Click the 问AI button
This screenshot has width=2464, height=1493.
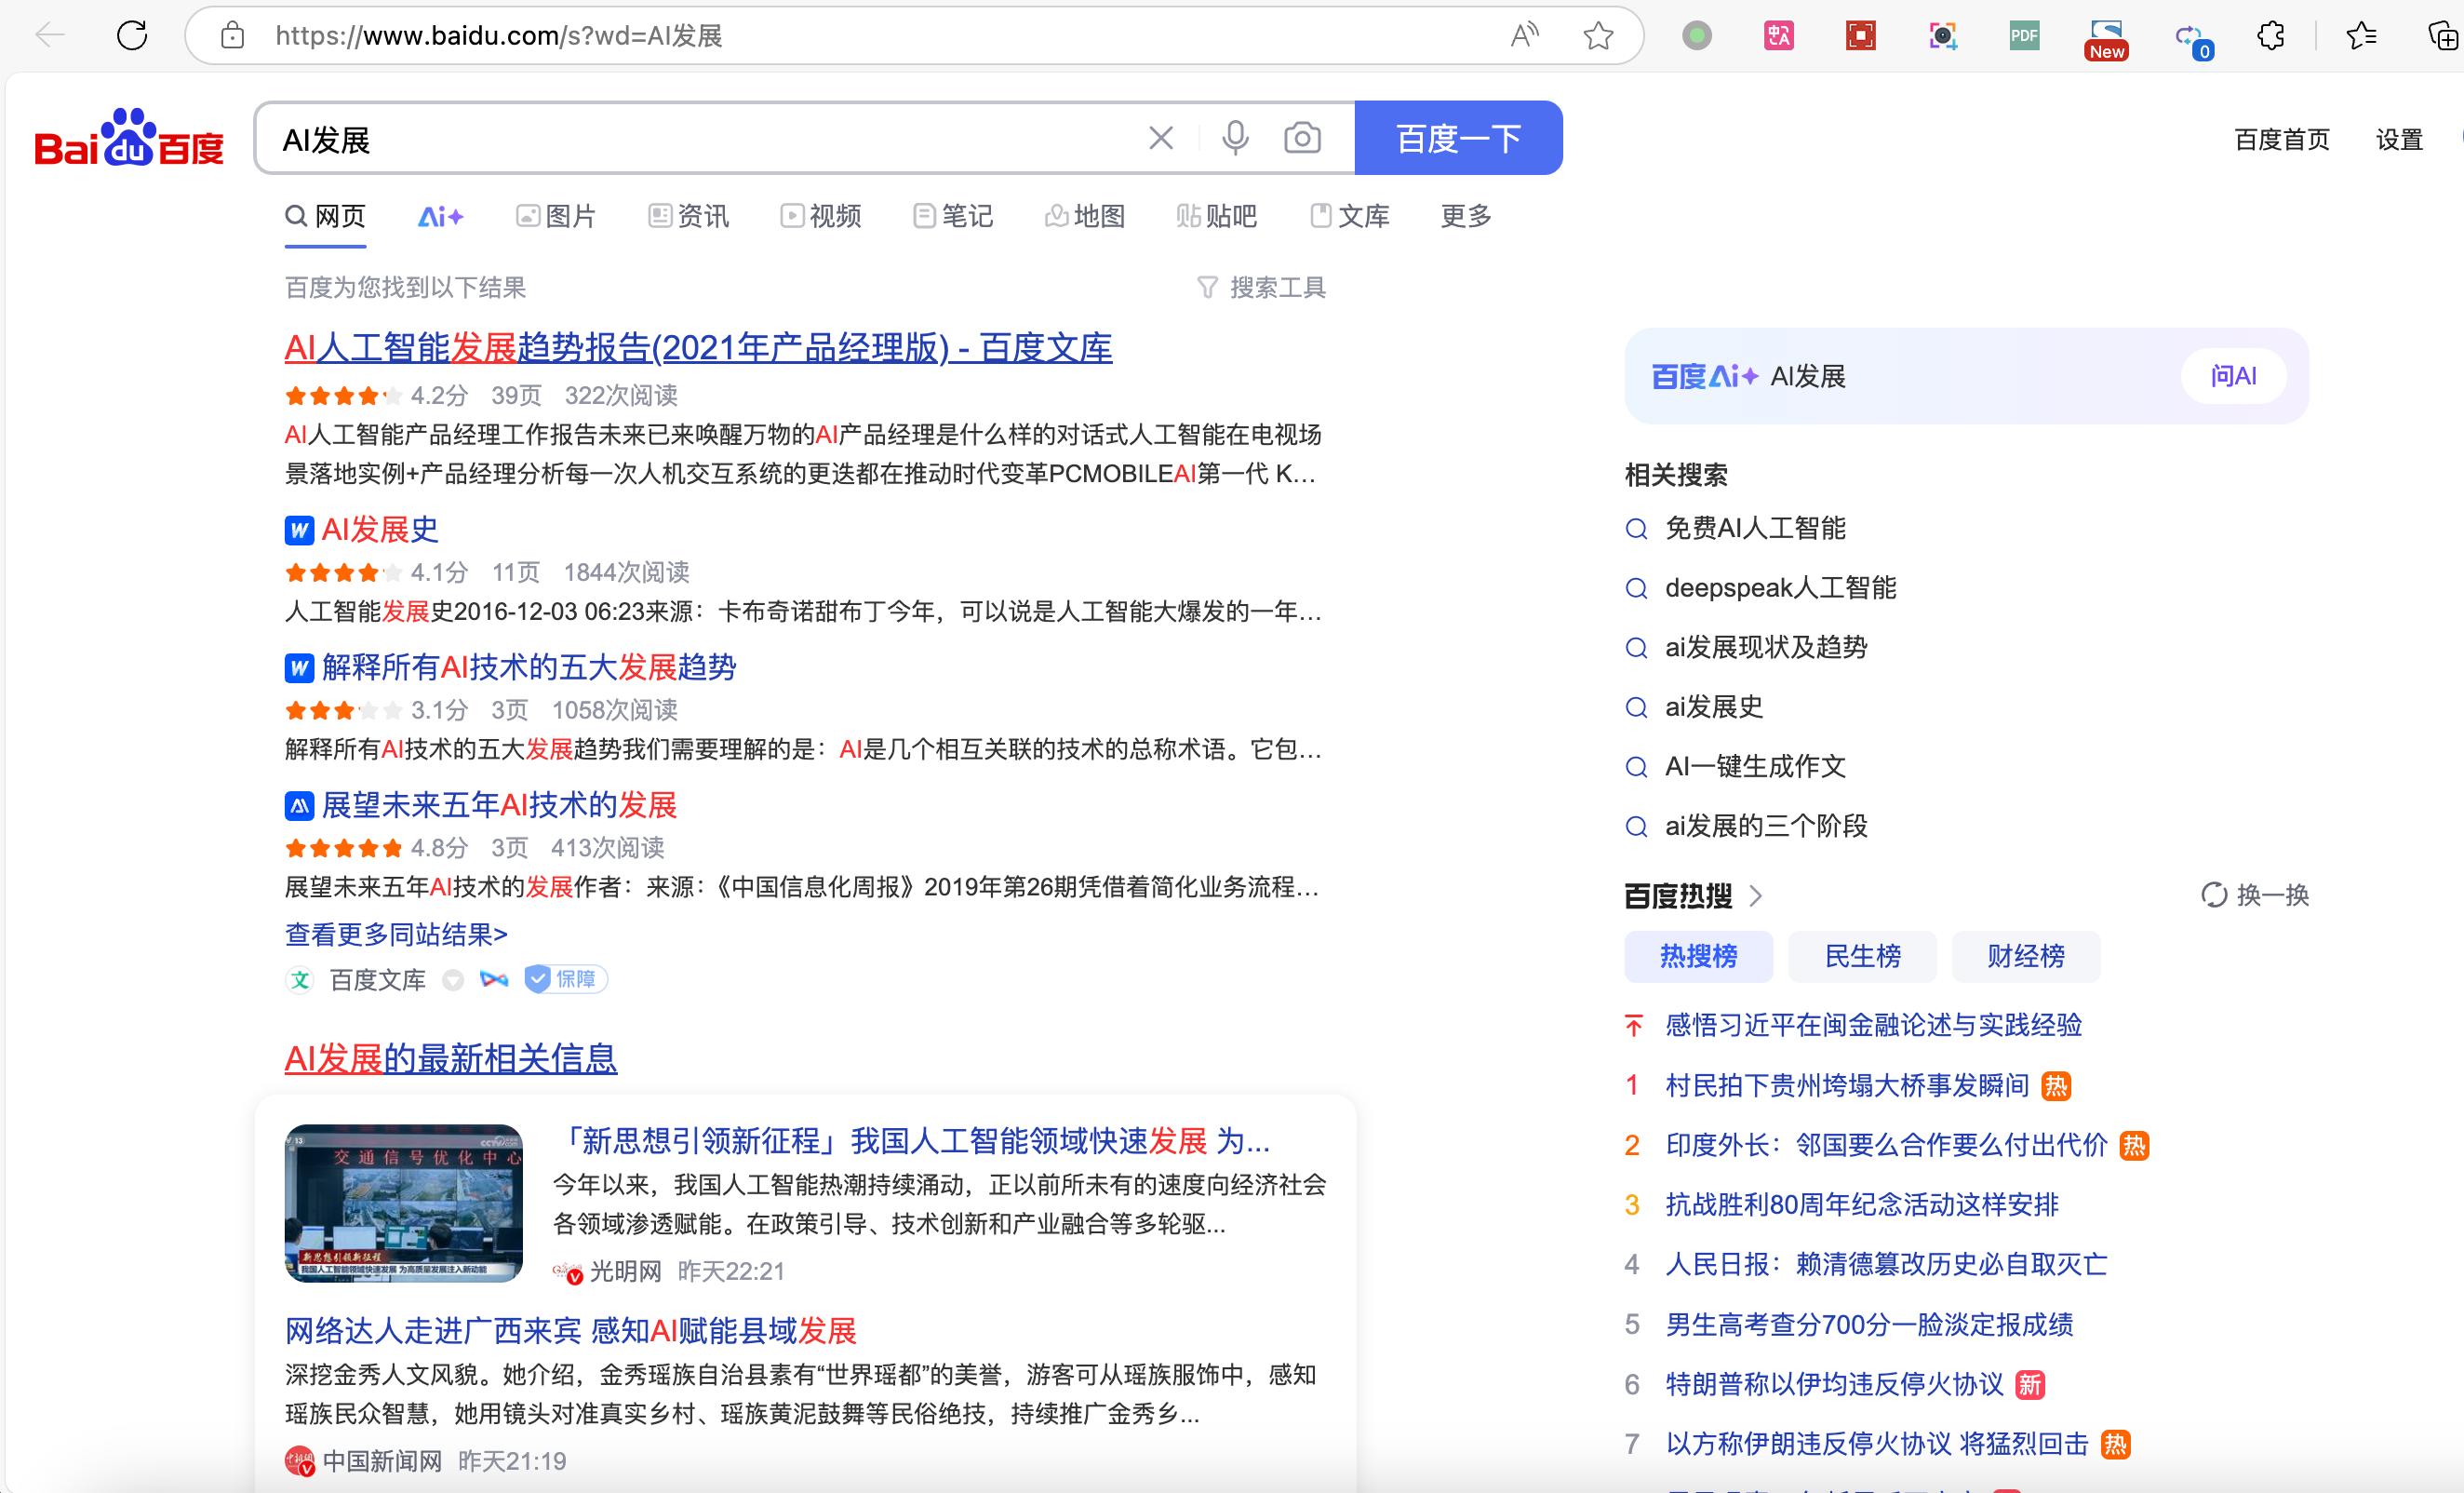click(x=2233, y=376)
